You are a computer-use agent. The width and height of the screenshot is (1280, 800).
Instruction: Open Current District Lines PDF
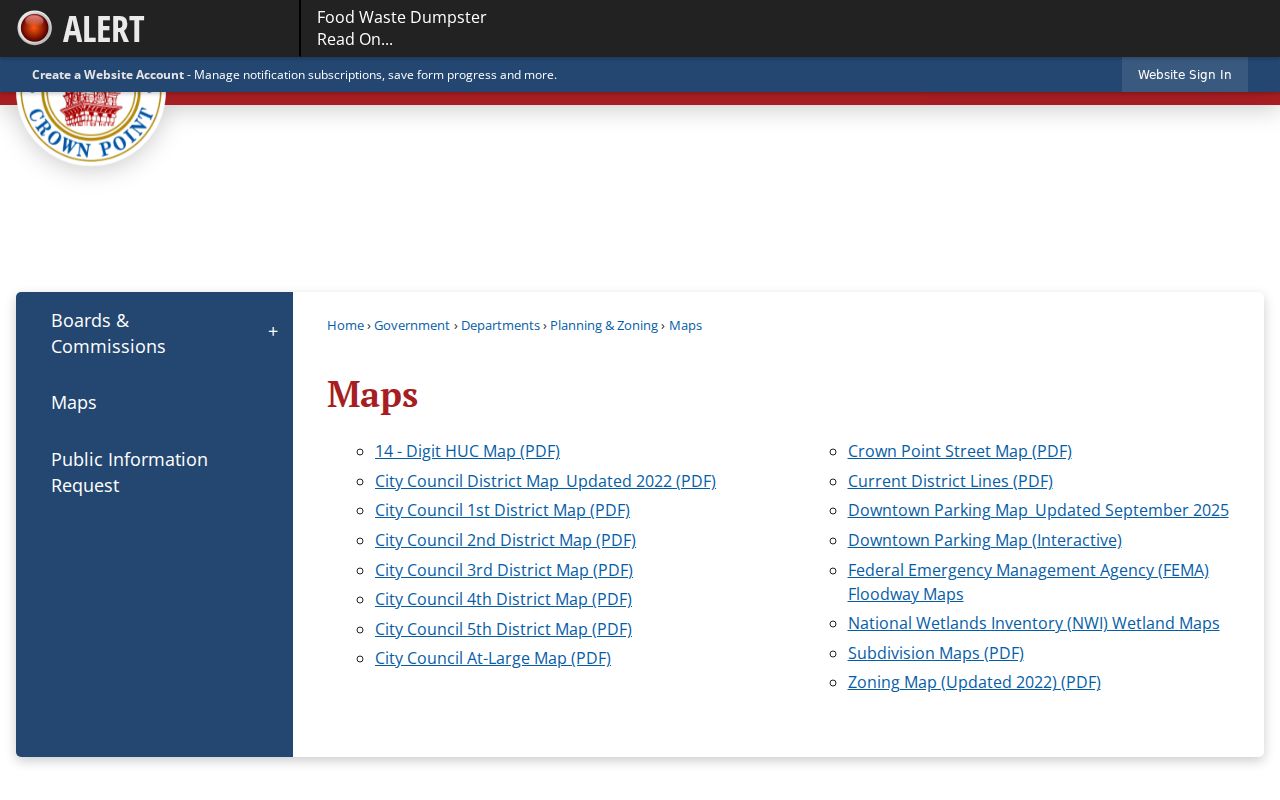tap(950, 481)
